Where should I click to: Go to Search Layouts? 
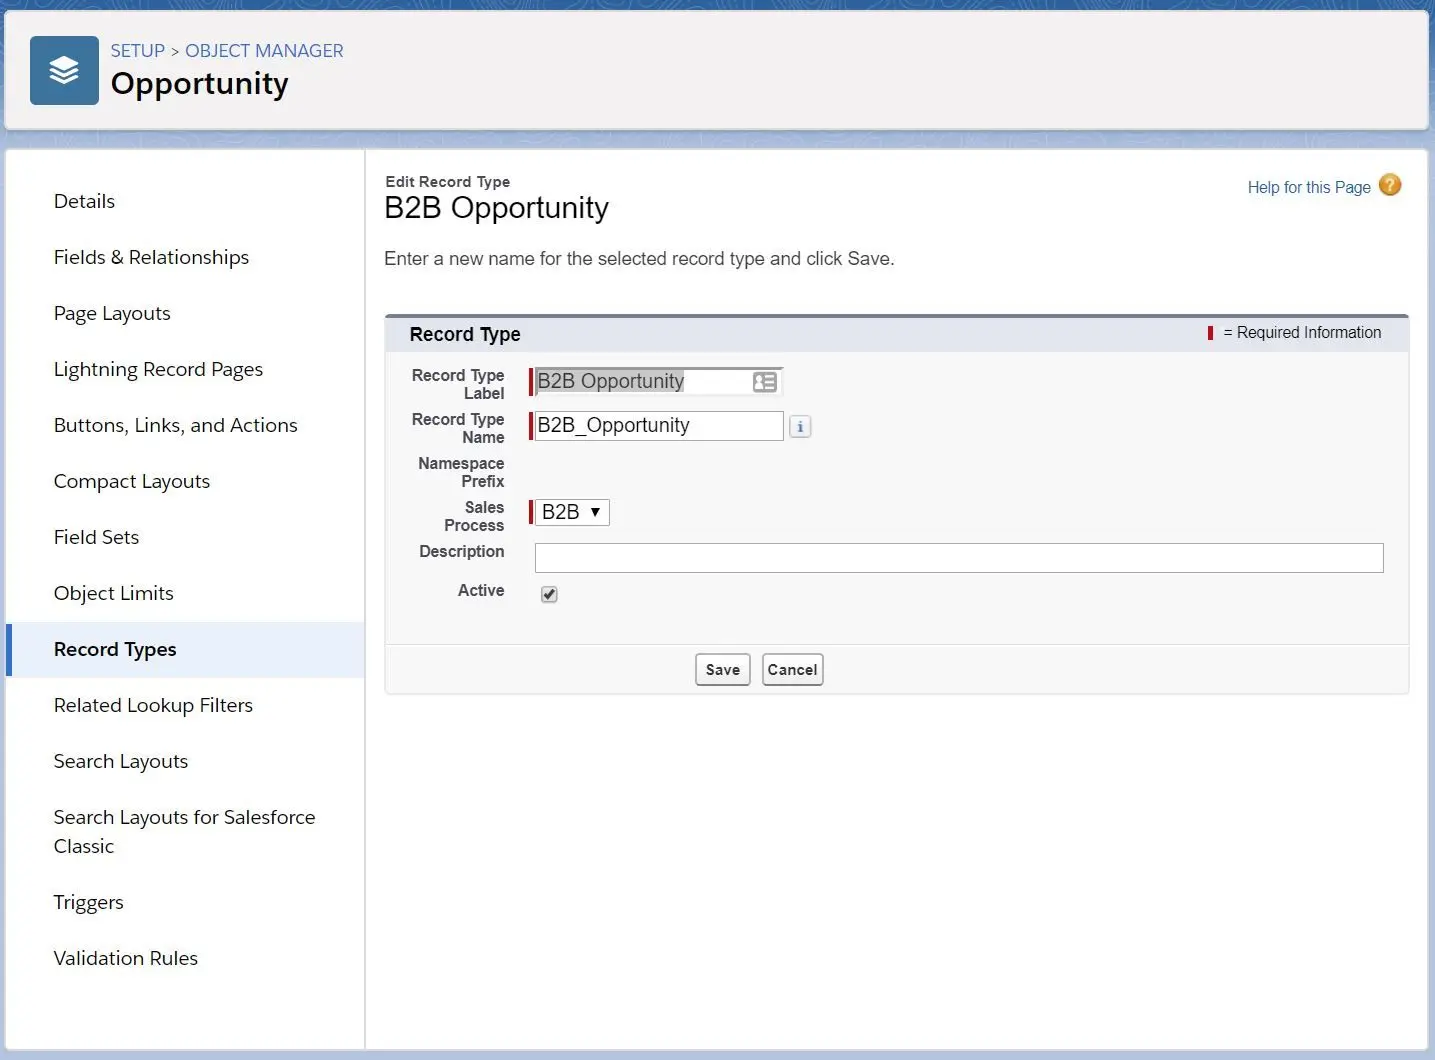[x=120, y=761]
